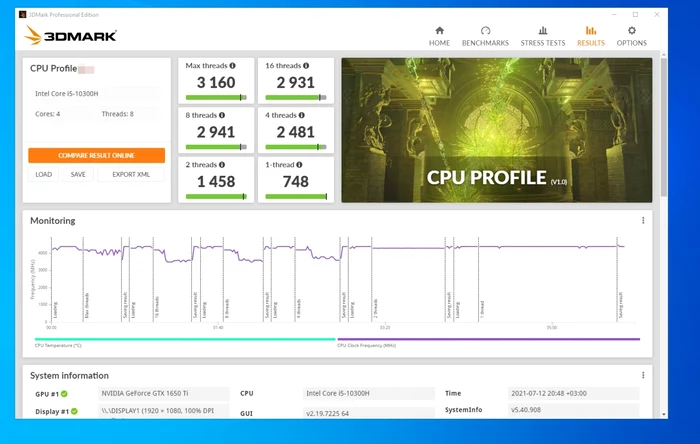This screenshot has width=700, height=444.
Task: Select the 16 threads score 2 931
Action: pos(296,83)
